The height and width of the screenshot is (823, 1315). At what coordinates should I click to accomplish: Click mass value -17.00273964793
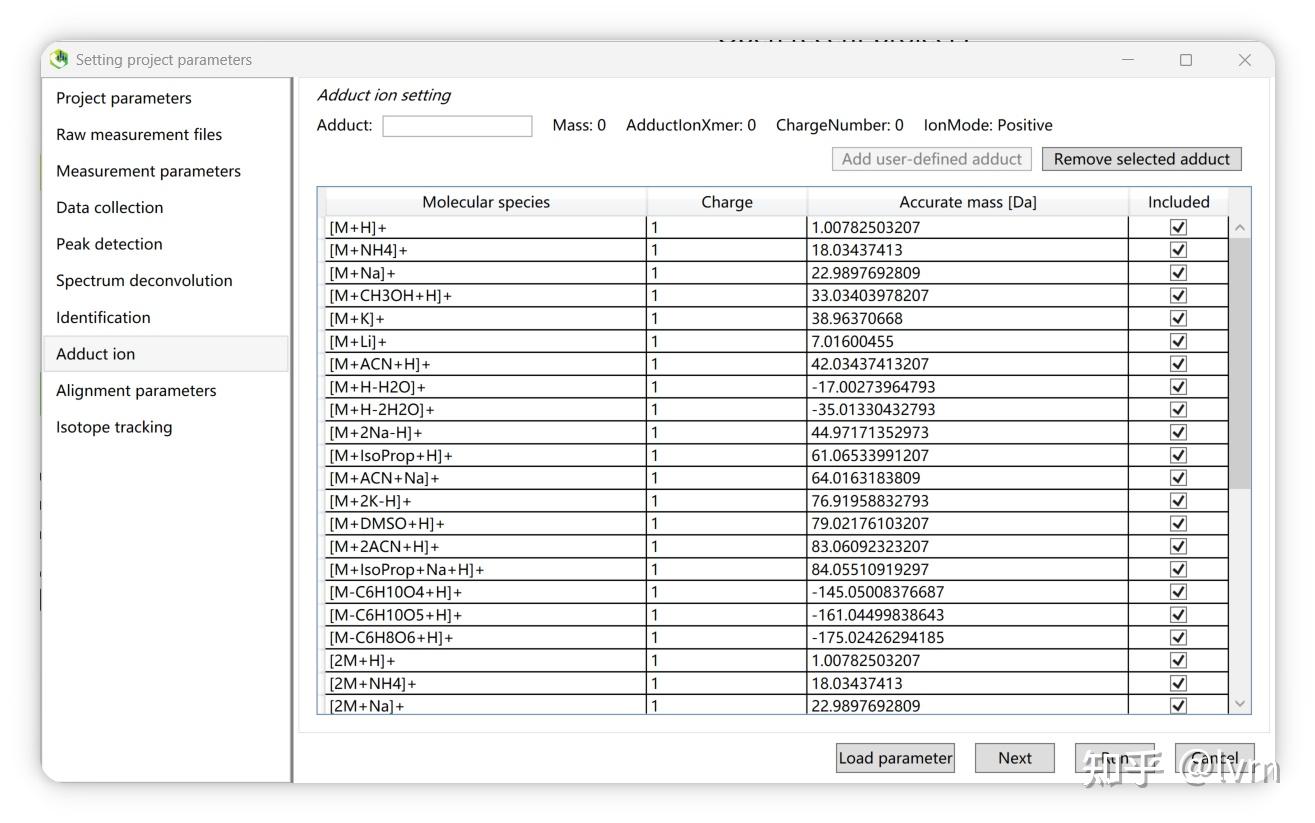coord(873,387)
